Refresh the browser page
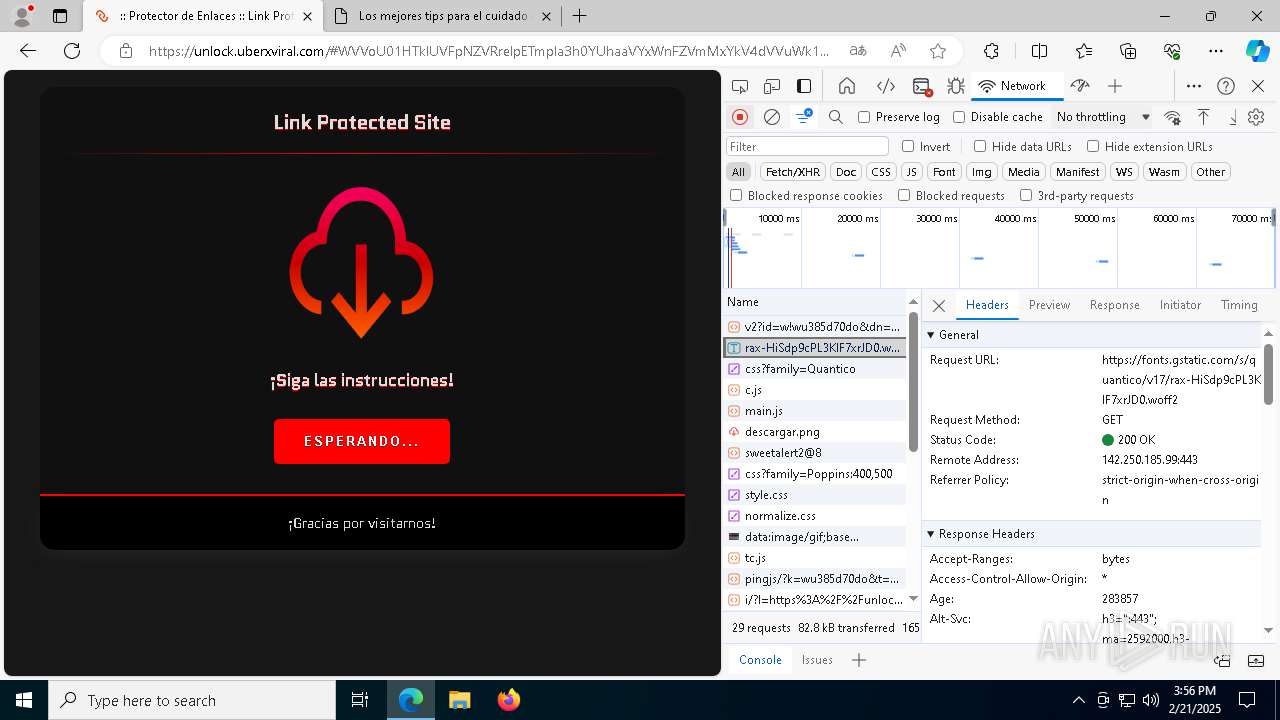1280x720 pixels. [72, 51]
